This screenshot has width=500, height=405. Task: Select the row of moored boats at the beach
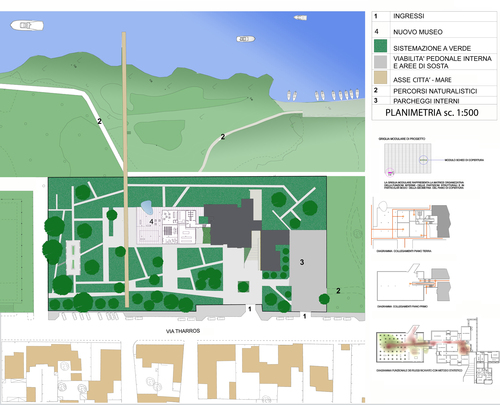[x=323, y=95]
